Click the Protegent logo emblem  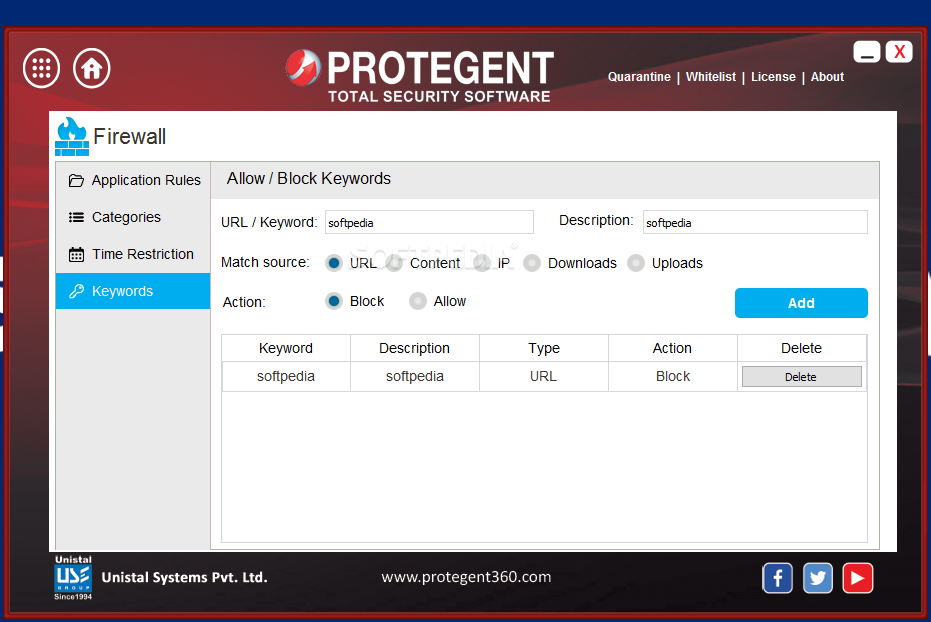pyautogui.click(x=303, y=67)
